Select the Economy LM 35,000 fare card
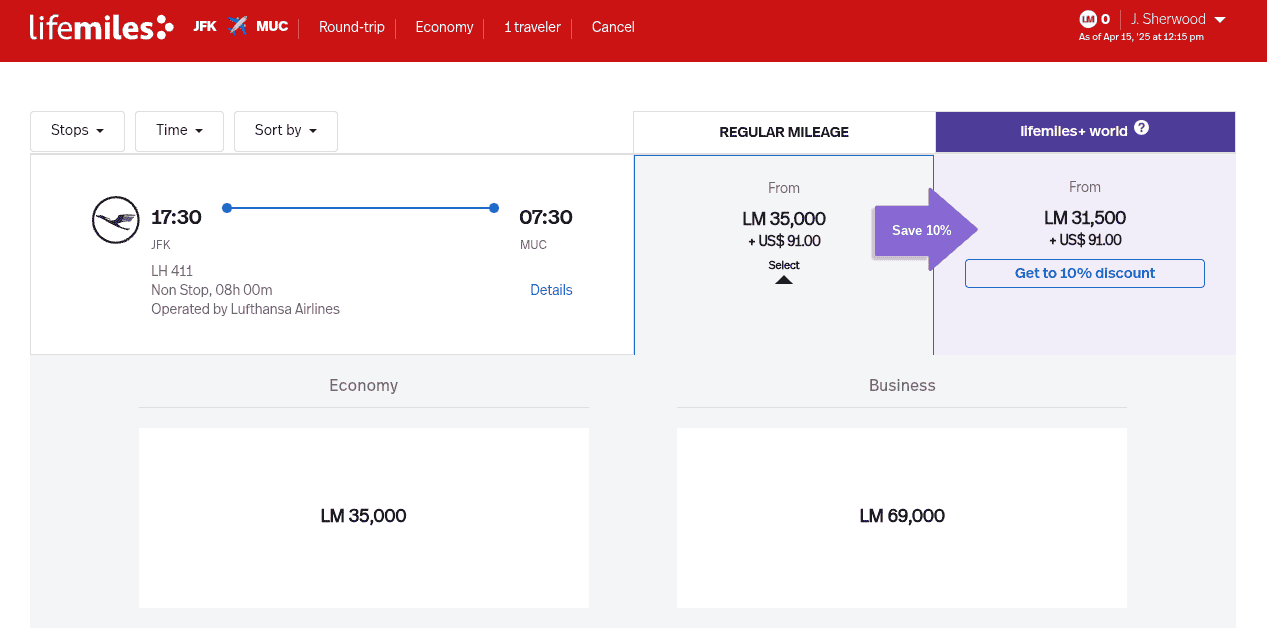1267x639 pixels. 363,517
